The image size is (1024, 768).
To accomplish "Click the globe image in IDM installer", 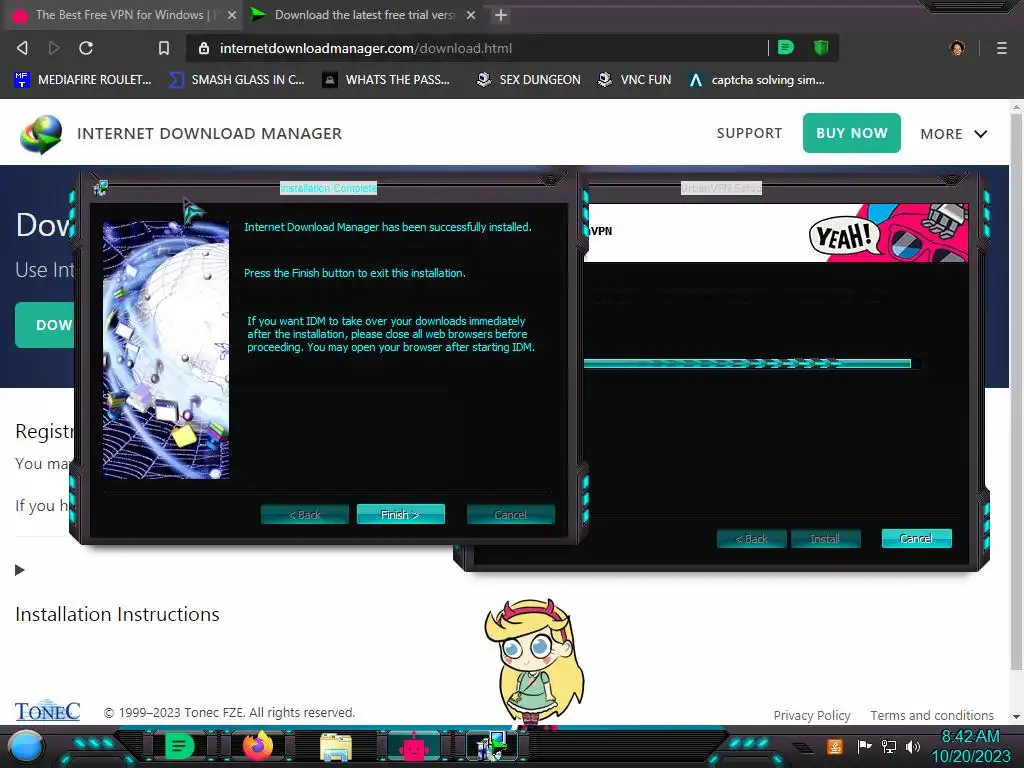I will click(x=166, y=350).
